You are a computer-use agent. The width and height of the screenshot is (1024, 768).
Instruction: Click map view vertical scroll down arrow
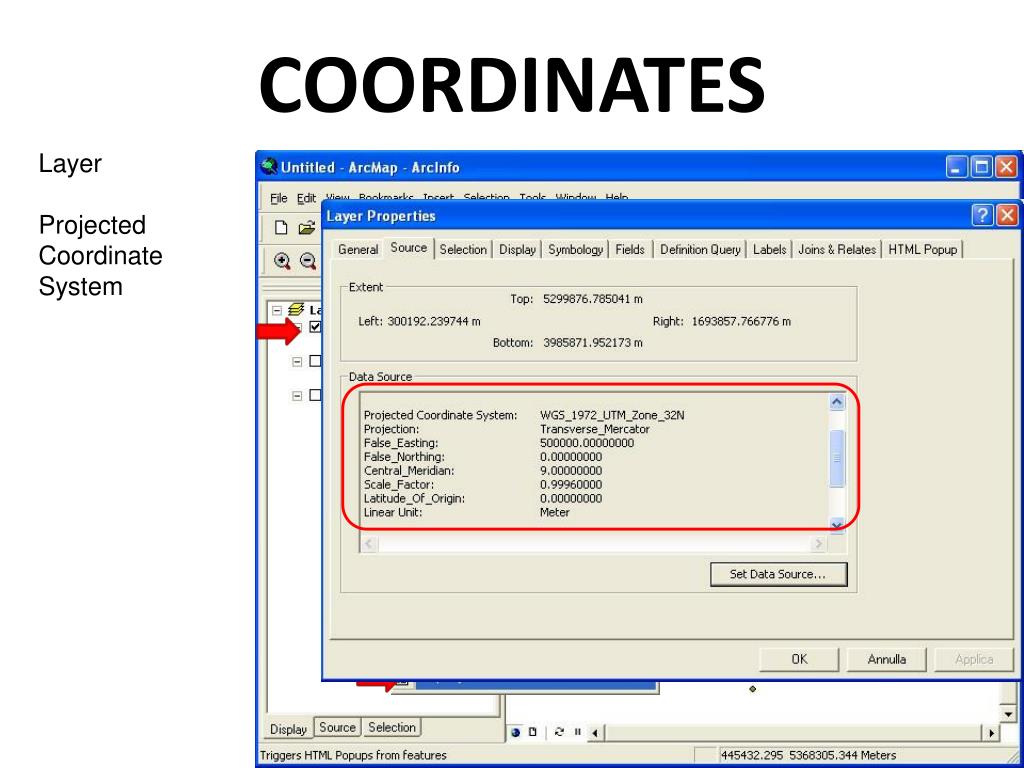point(1010,715)
